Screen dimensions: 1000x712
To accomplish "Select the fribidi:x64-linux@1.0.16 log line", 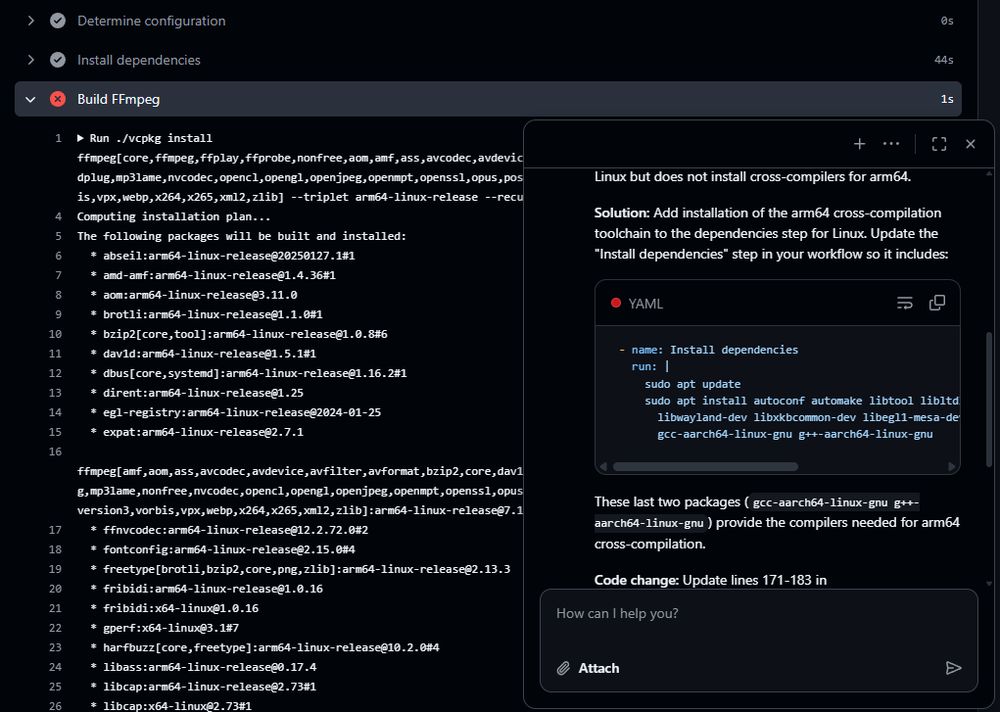I will (175, 609).
